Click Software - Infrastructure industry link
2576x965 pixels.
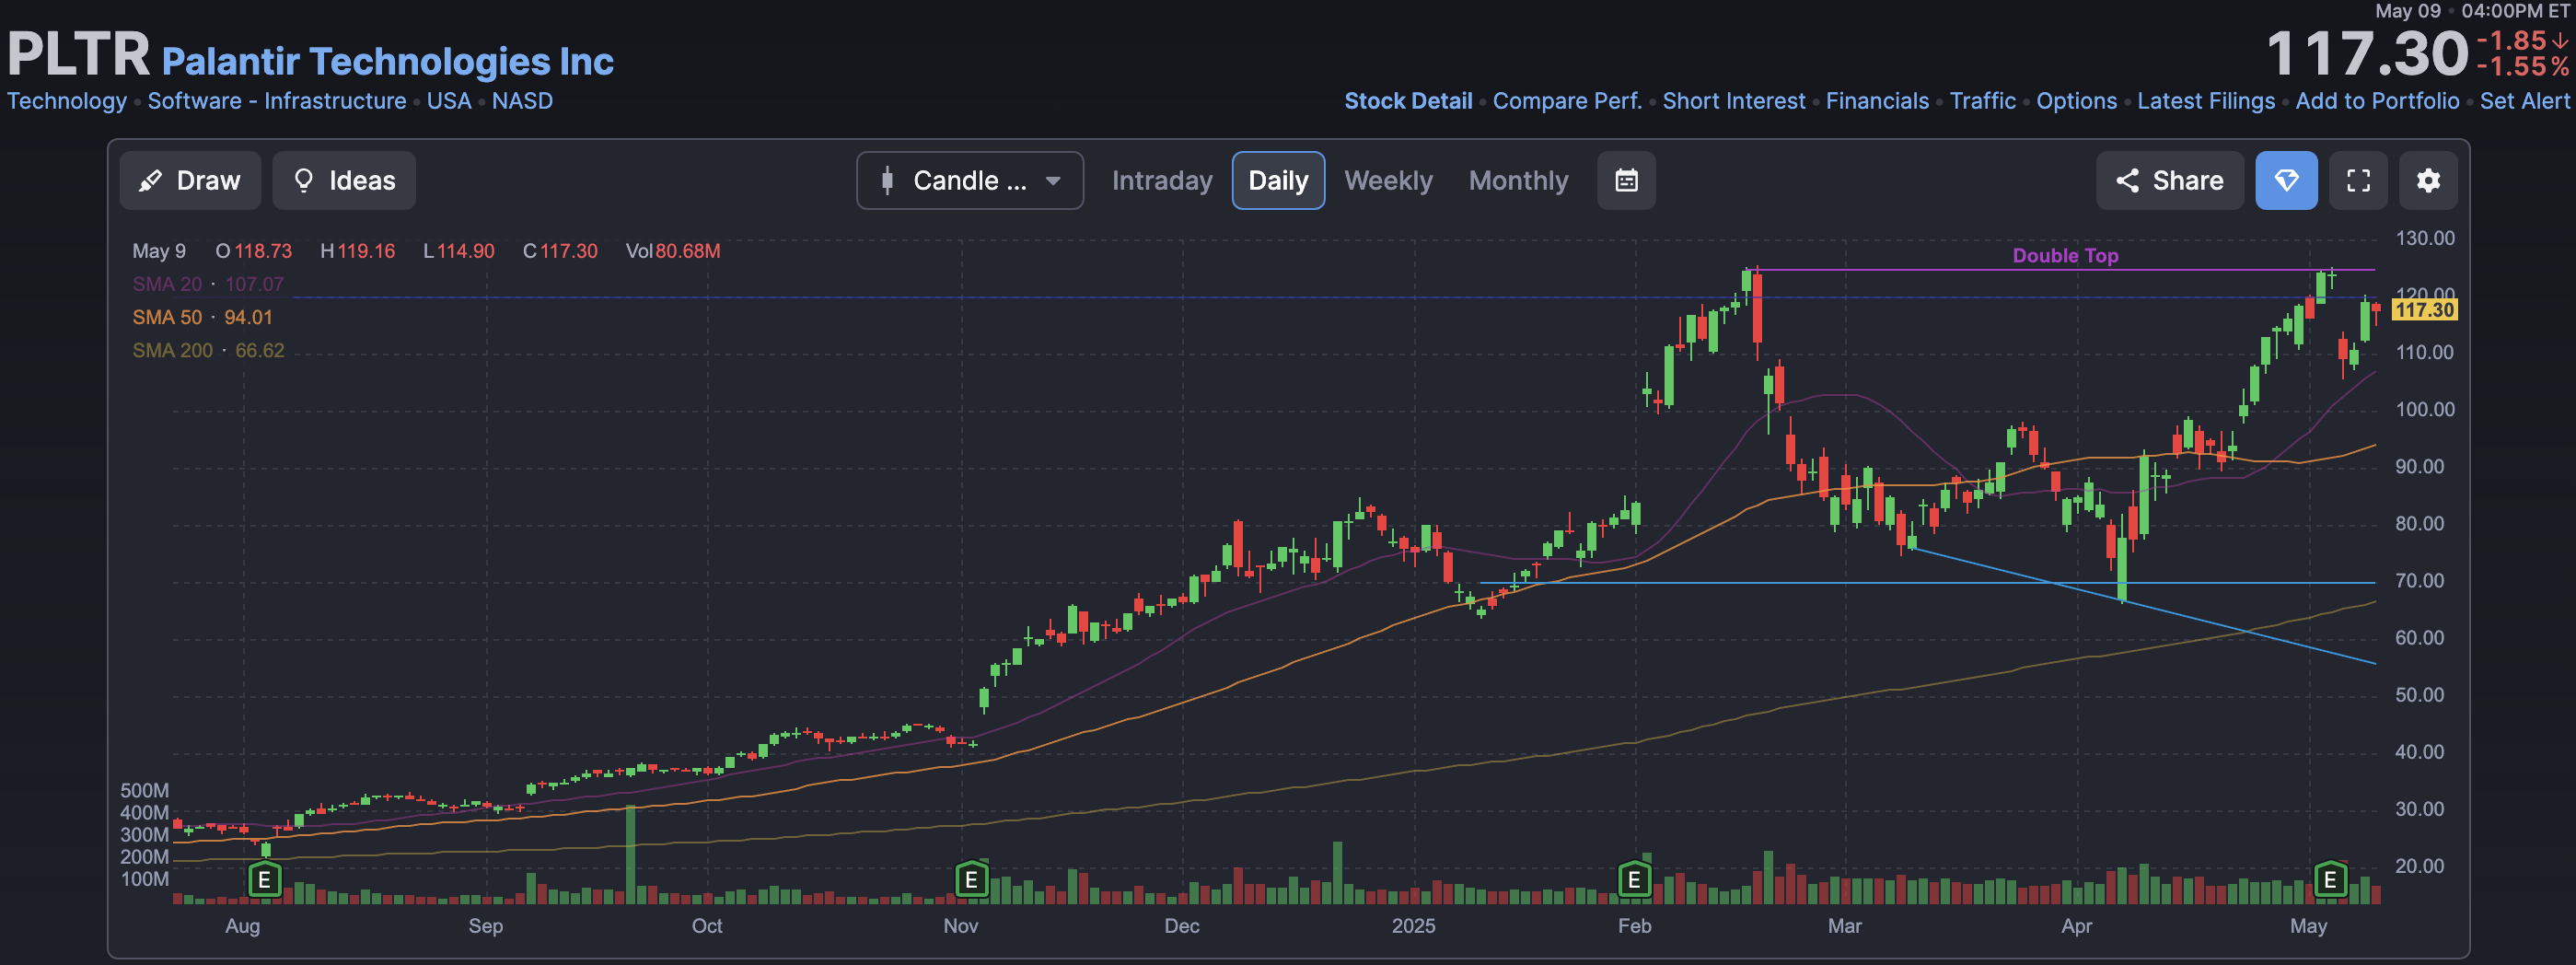tap(277, 101)
